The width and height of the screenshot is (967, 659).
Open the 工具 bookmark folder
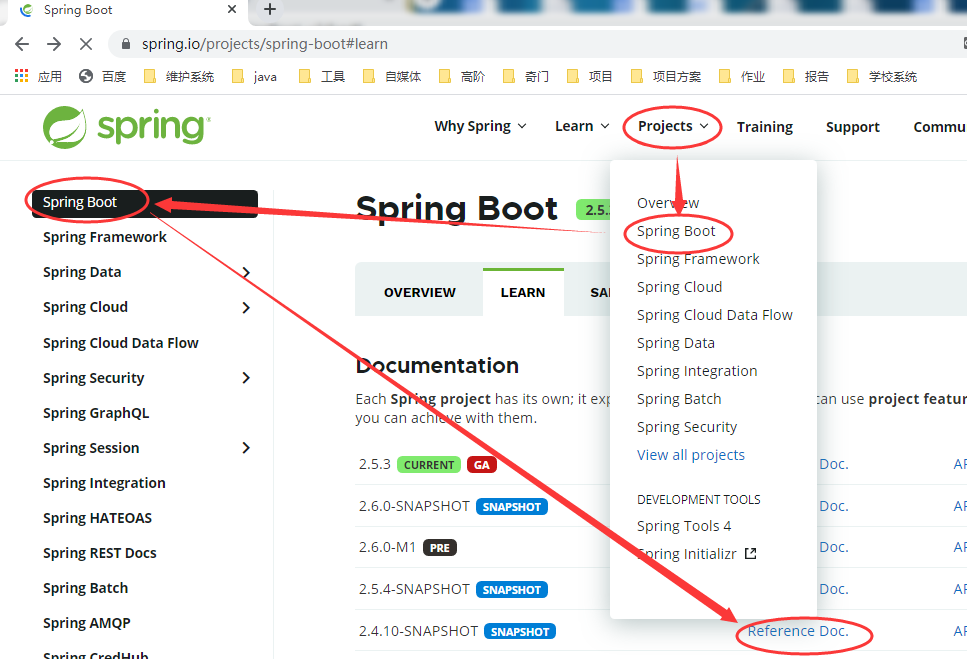tap(321, 76)
